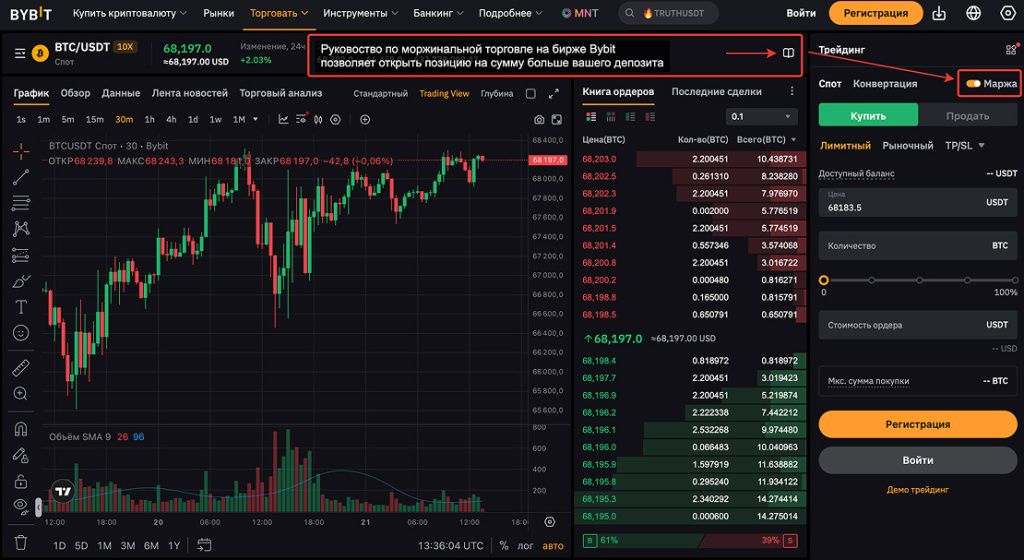Click the green Купить button
This screenshot has height=560, width=1024.
click(x=868, y=116)
